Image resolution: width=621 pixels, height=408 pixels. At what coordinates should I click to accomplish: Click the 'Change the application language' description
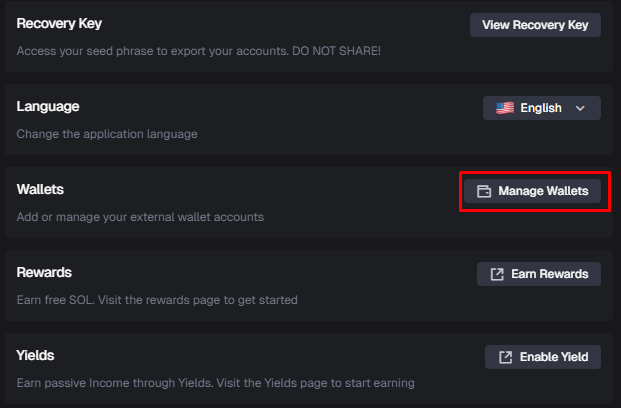(107, 133)
